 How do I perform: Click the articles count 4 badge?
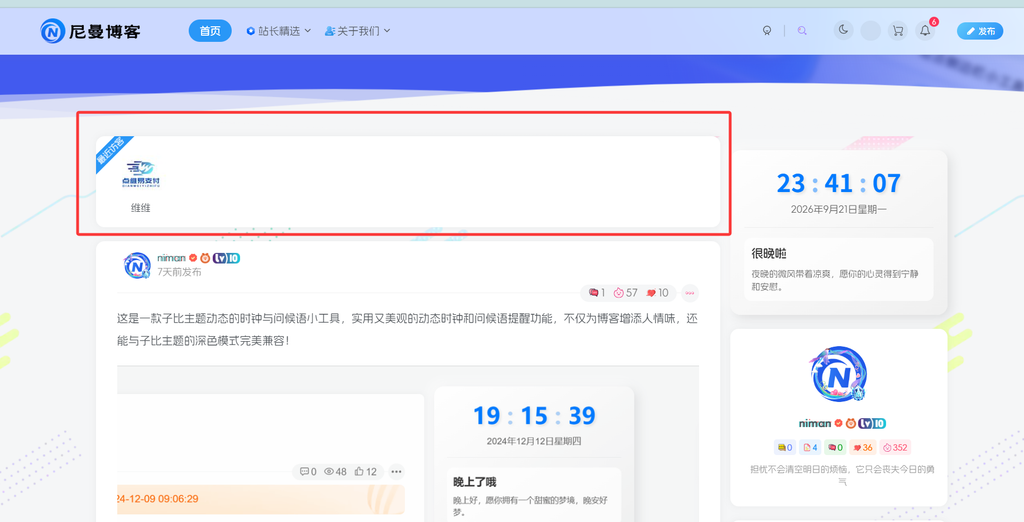(x=810, y=448)
